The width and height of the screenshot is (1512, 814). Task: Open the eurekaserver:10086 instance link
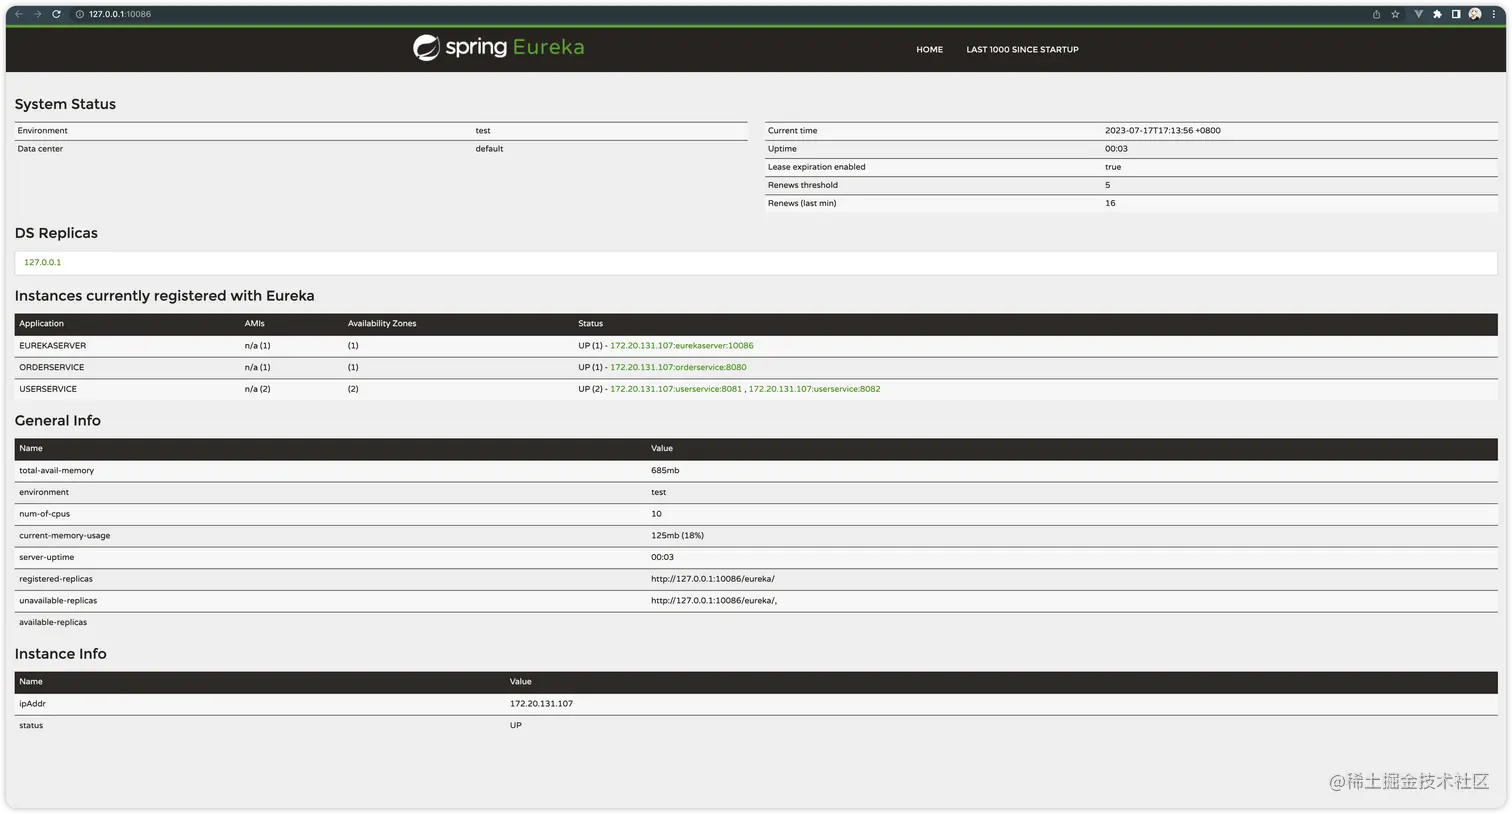coord(682,345)
